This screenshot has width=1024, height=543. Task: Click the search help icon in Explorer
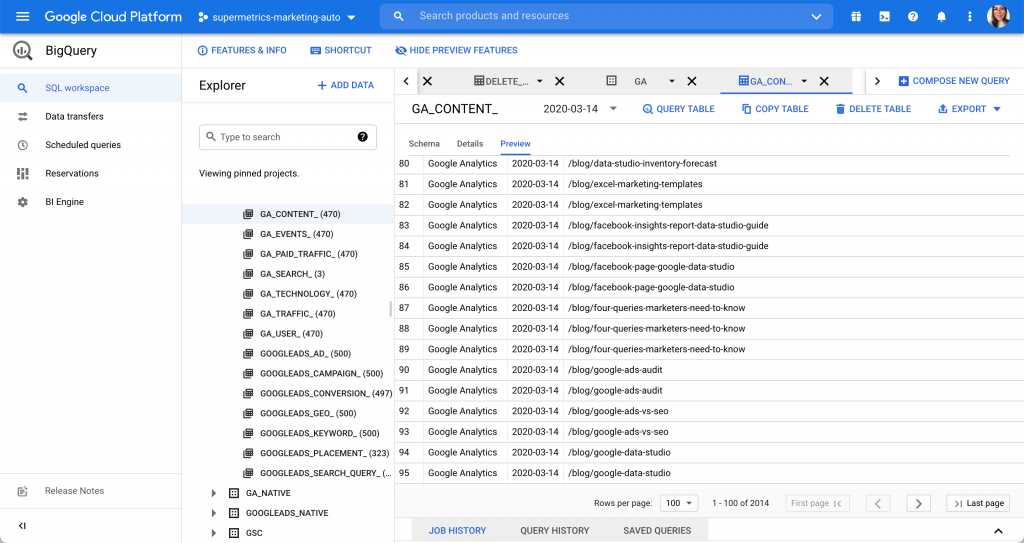click(362, 137)
